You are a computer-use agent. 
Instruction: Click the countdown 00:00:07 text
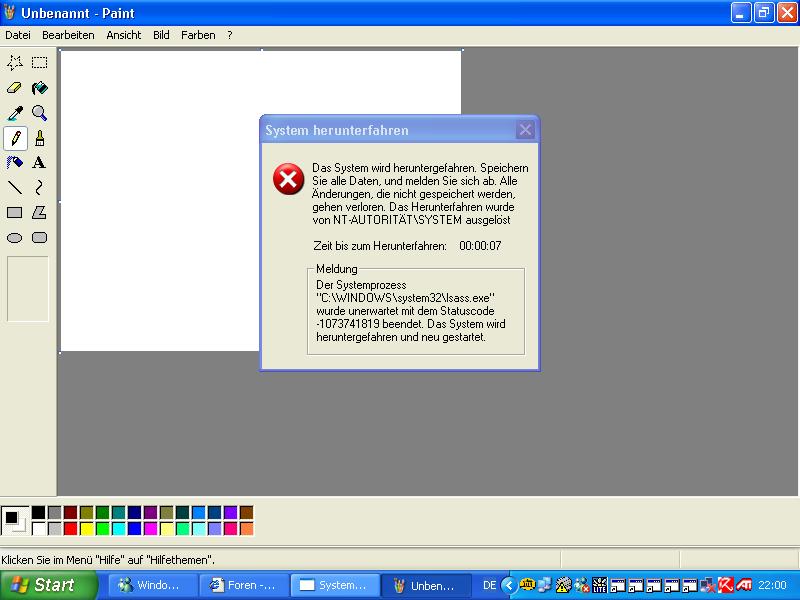480,246
